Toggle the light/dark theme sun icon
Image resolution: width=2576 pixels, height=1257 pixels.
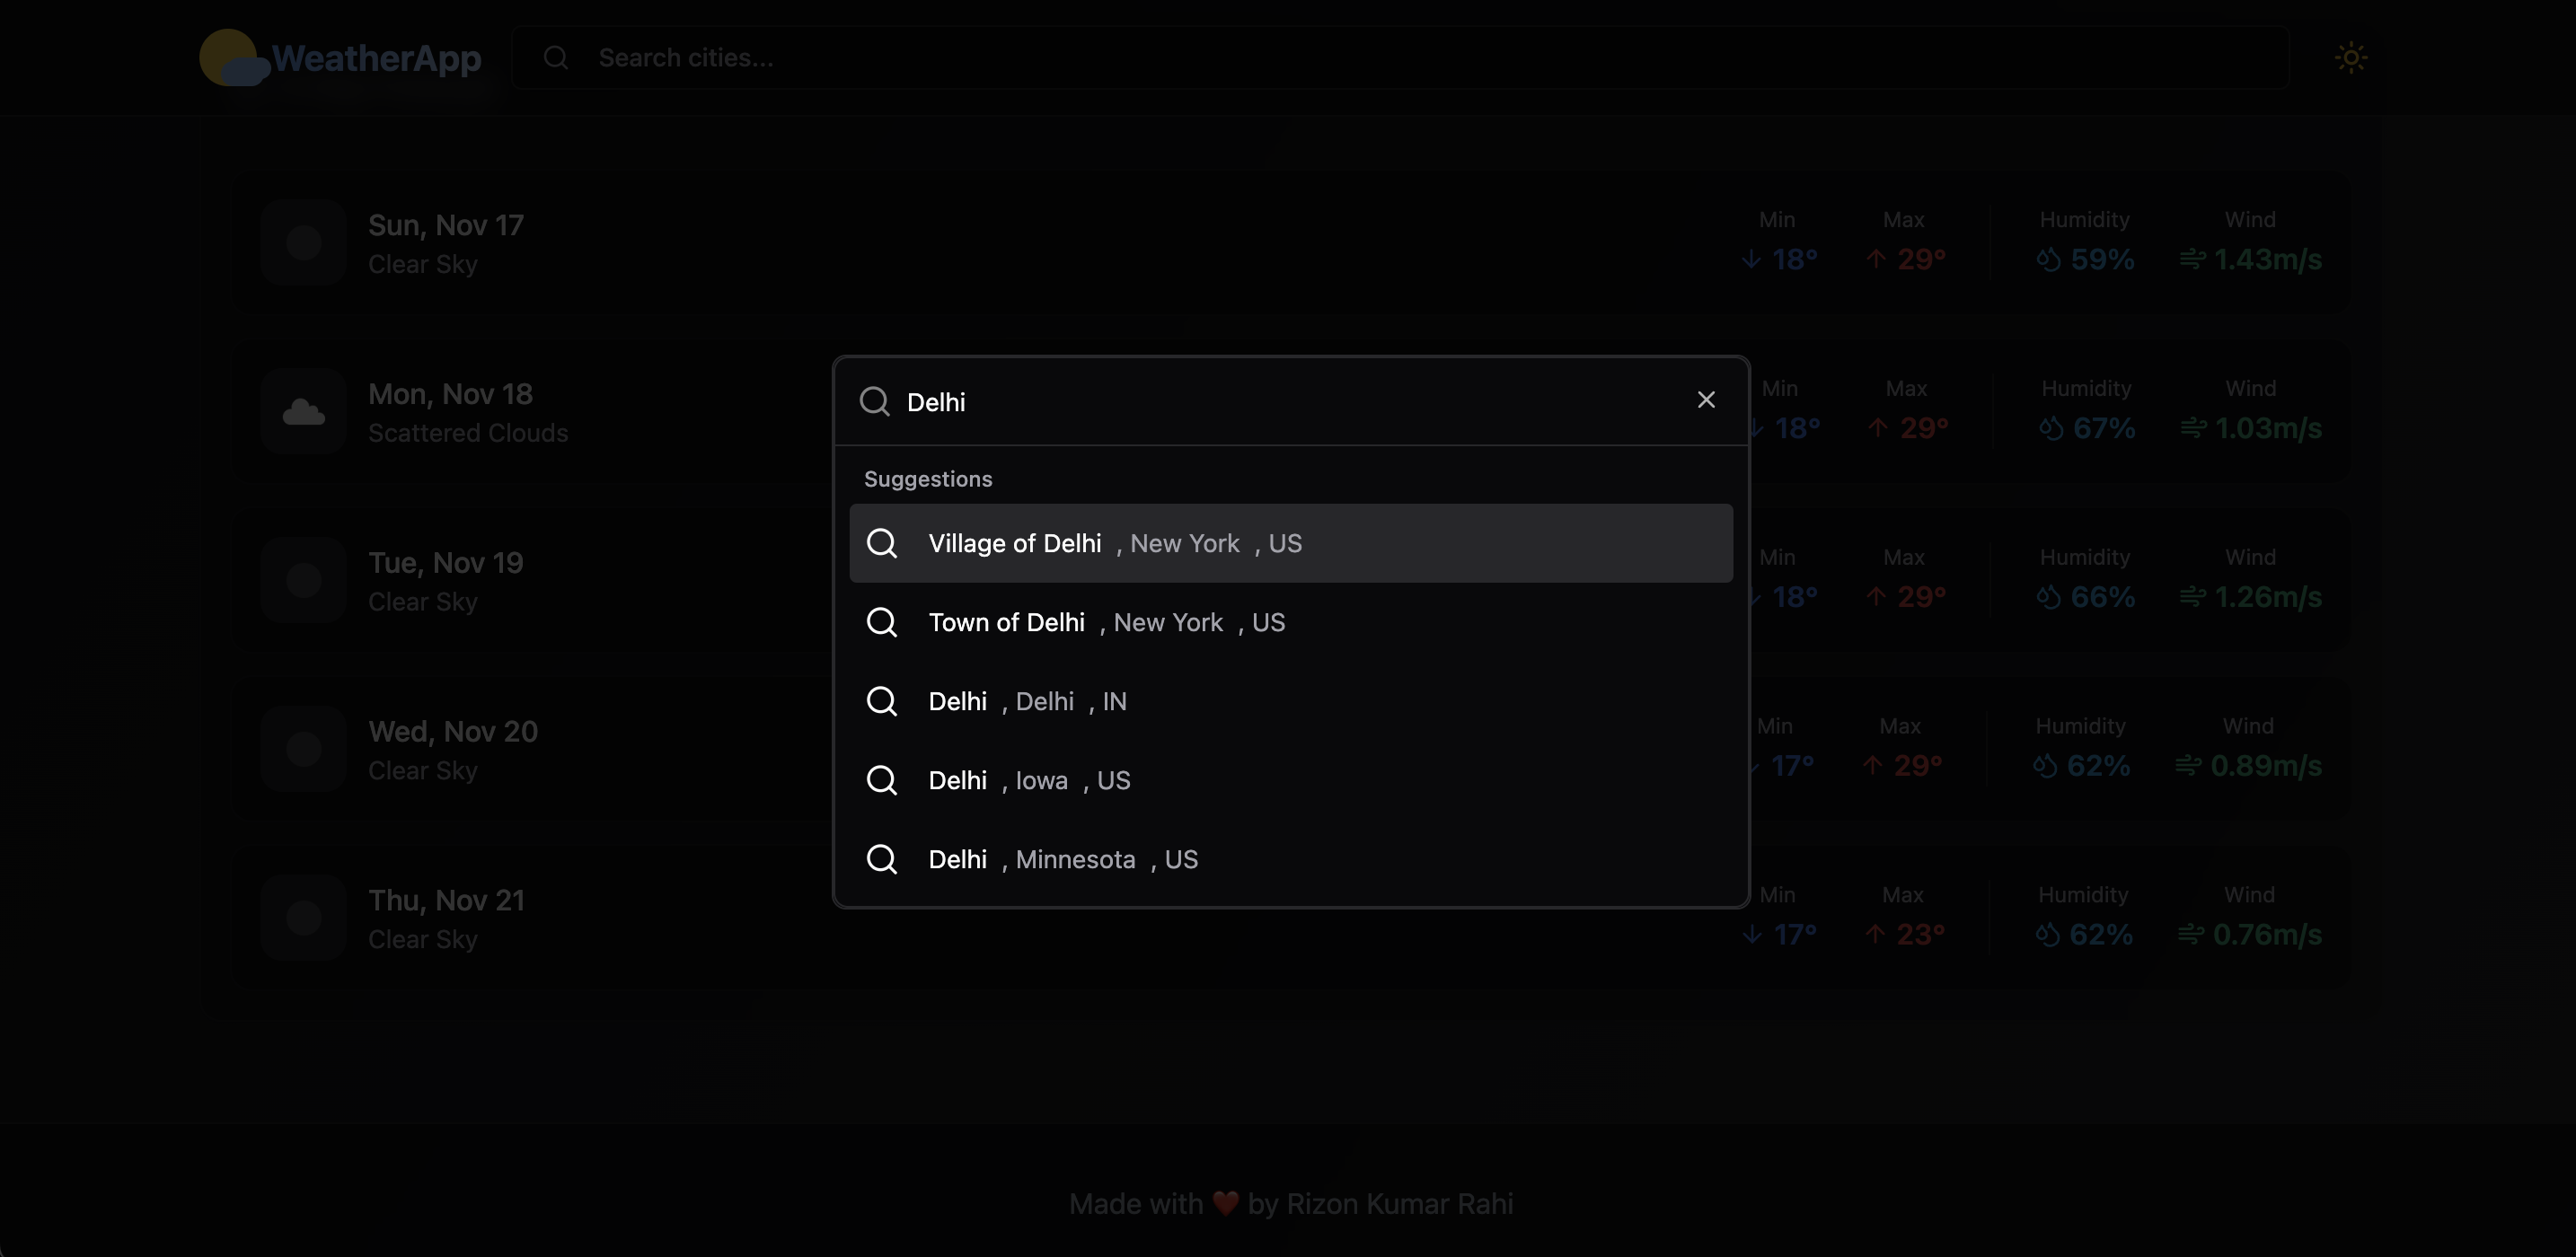click(2350, 58)
